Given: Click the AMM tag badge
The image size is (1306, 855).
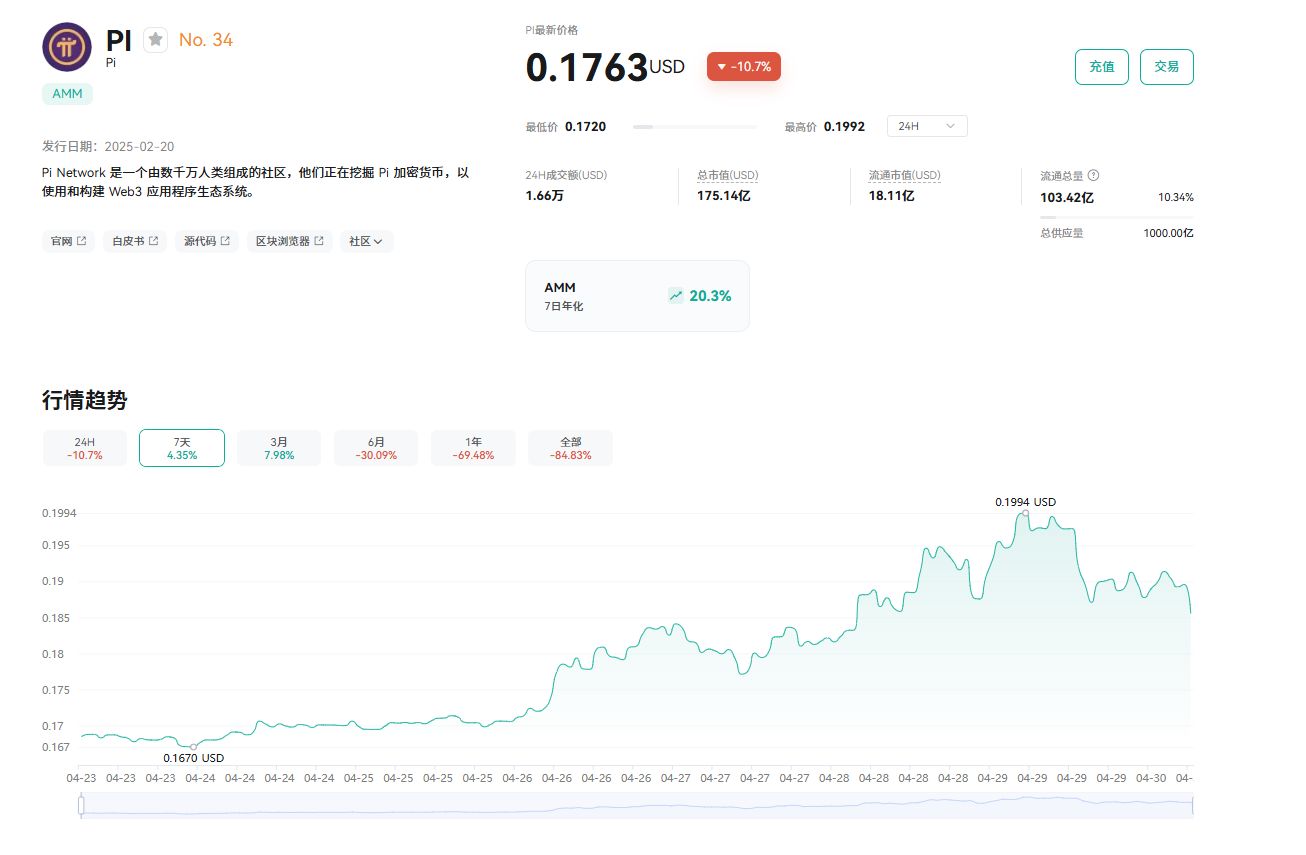Looking at the screenshot, I should click(67, 94).
